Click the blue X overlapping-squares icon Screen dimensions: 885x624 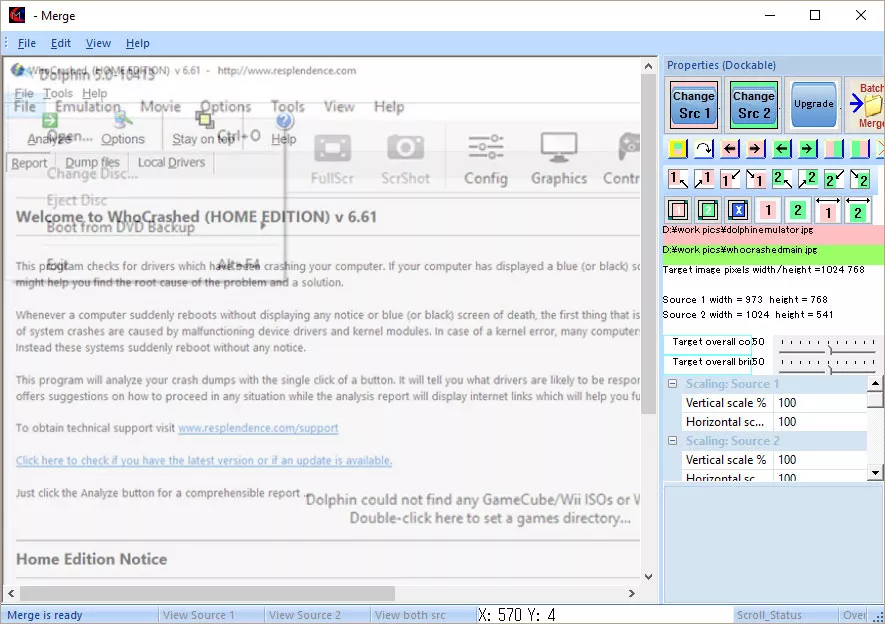(738, 210)
